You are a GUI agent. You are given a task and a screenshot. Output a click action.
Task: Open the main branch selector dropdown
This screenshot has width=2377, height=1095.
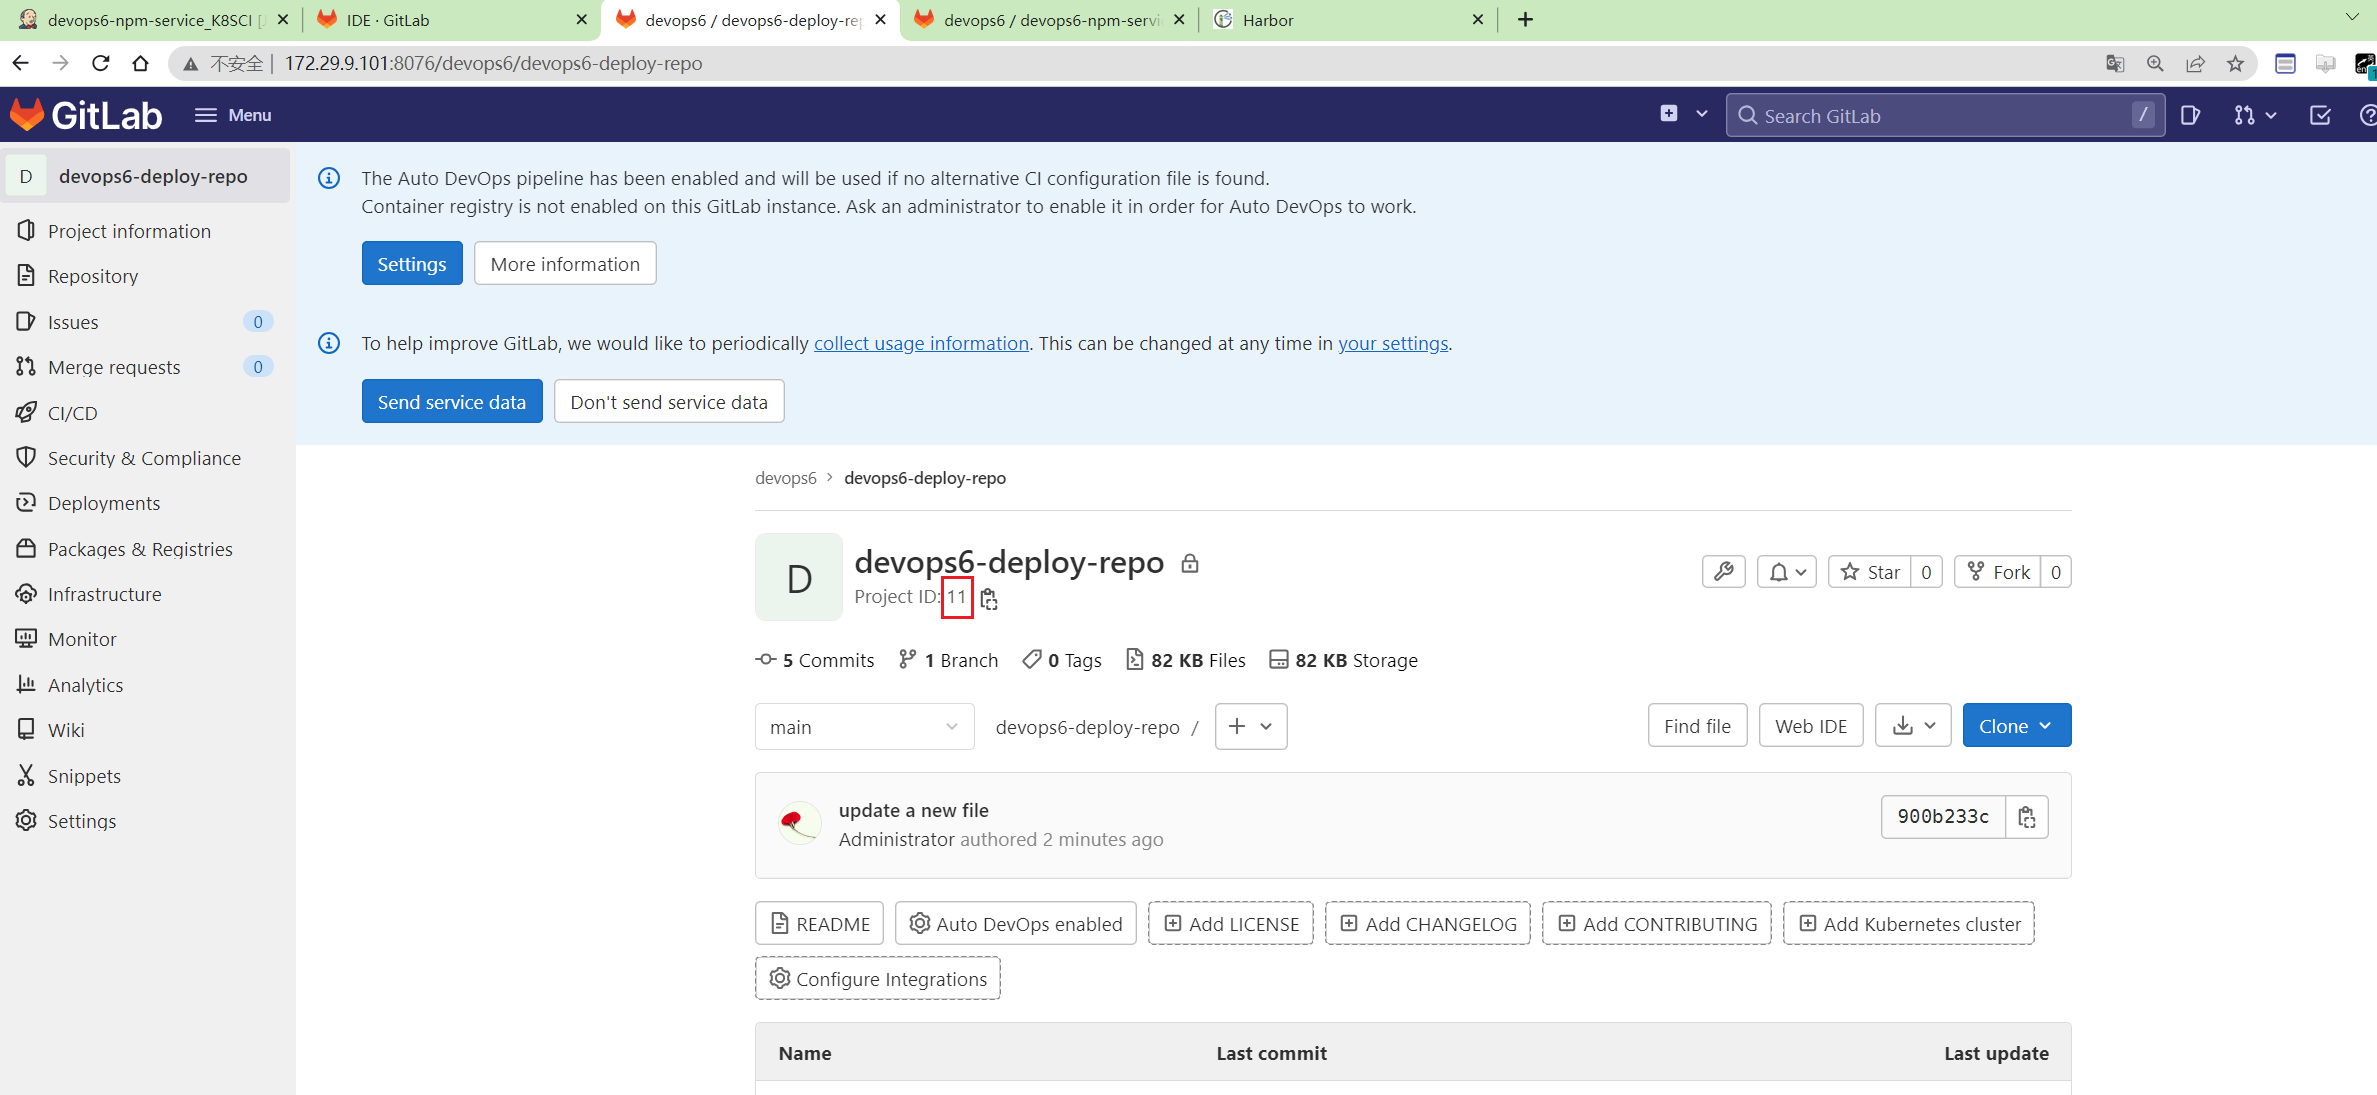click(x=865, y=727)
